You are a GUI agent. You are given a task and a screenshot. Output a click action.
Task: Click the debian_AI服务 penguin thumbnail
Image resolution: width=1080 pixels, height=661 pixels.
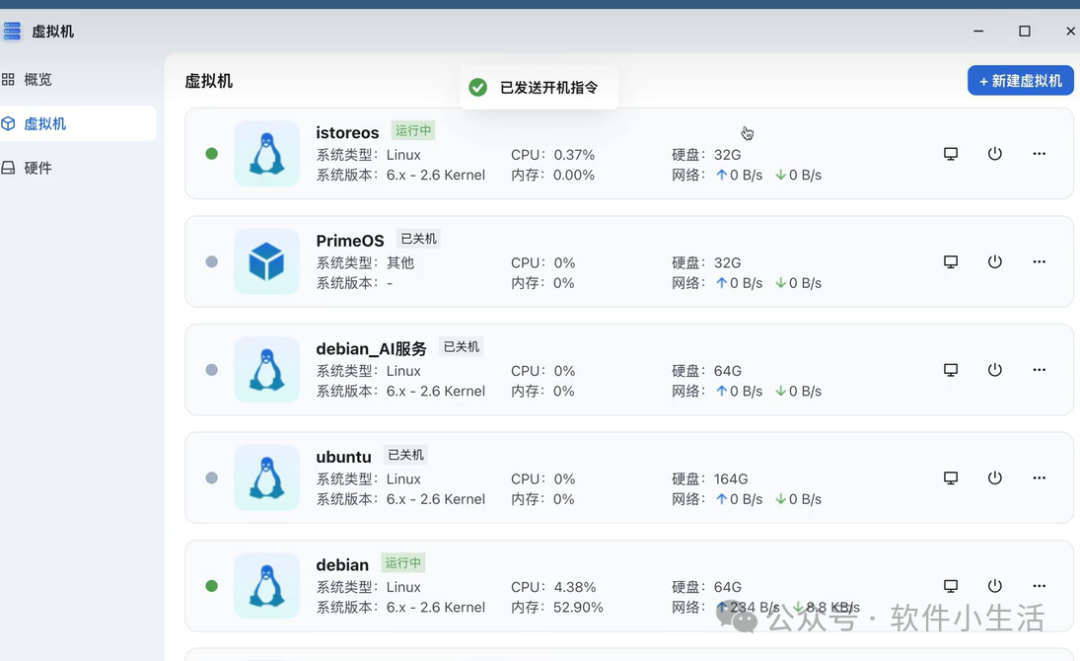267,370
